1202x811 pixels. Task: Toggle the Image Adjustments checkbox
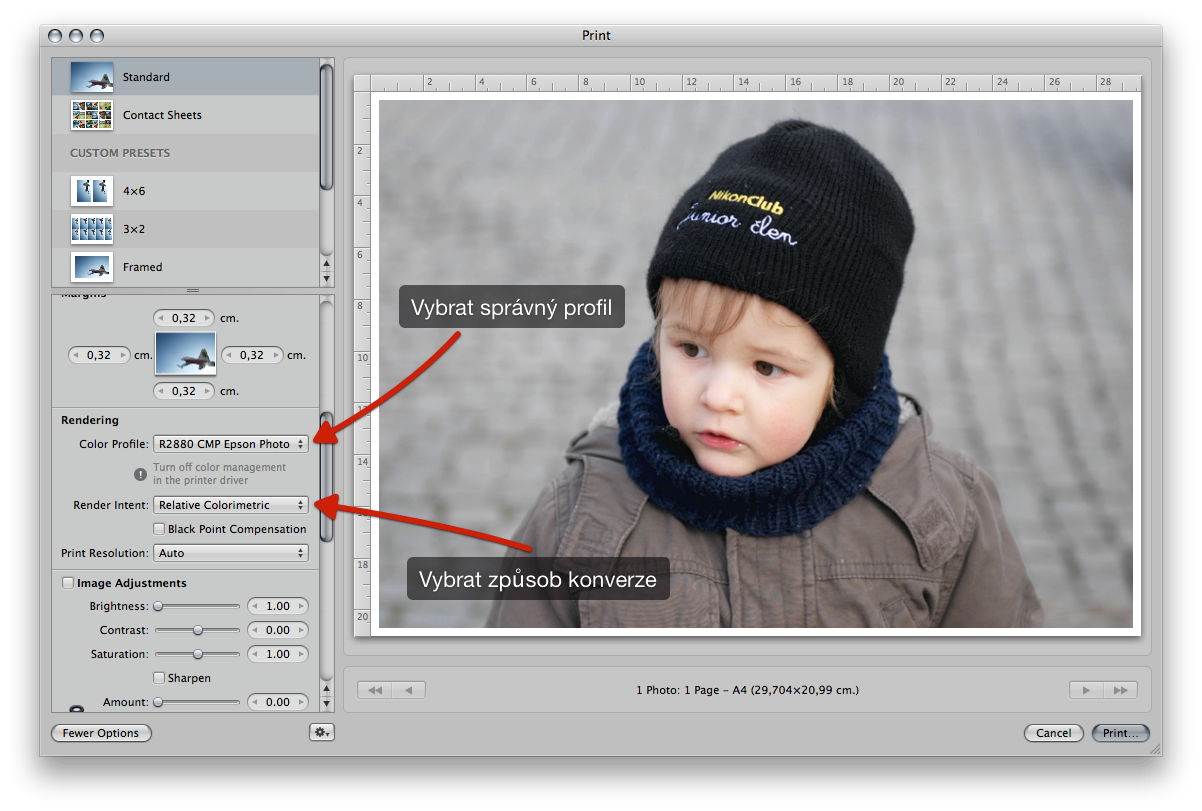pos(68,583)
